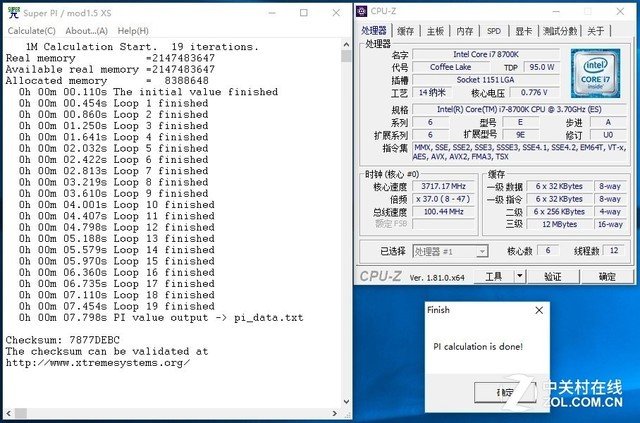Click the 验证 button in CPU-Z
This screenshot has height=423, width=640.
pyautogui.click(x=553, y=277)
